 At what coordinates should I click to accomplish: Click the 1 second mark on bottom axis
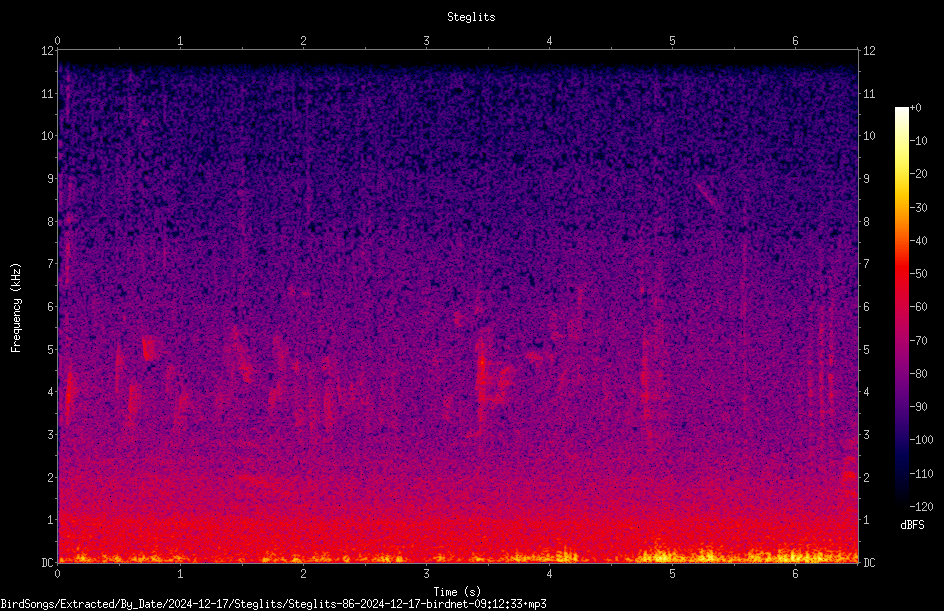180,574
